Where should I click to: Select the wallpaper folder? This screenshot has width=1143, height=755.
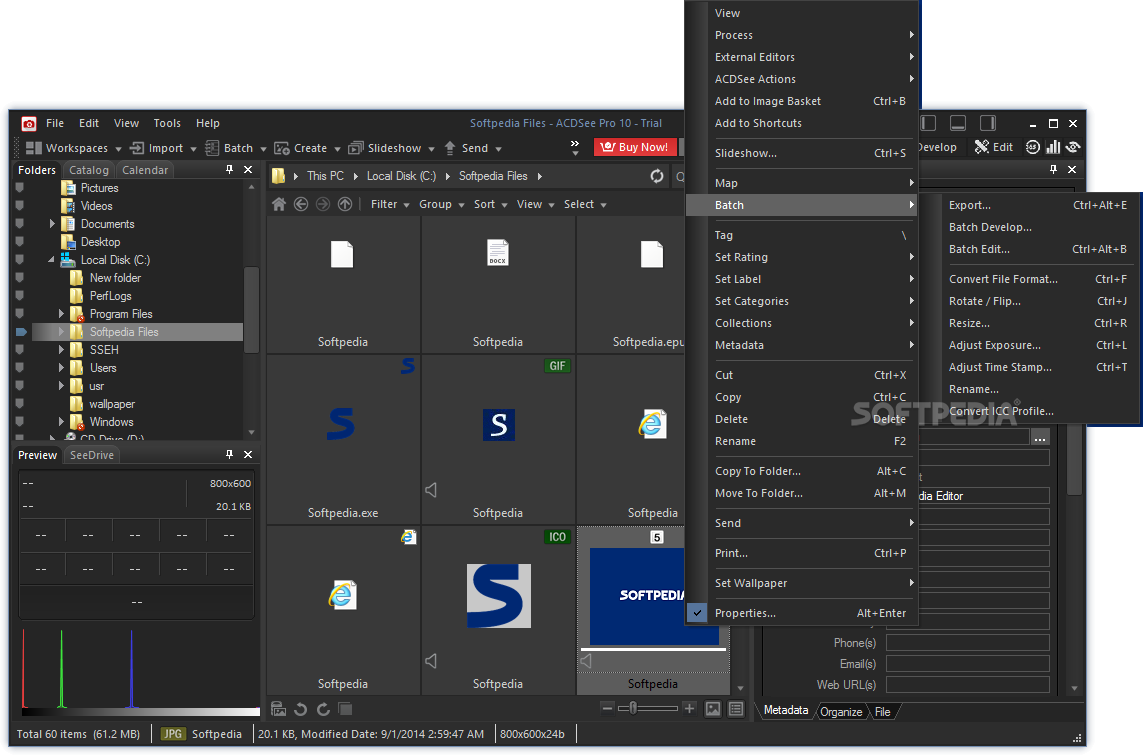[112, 404]
